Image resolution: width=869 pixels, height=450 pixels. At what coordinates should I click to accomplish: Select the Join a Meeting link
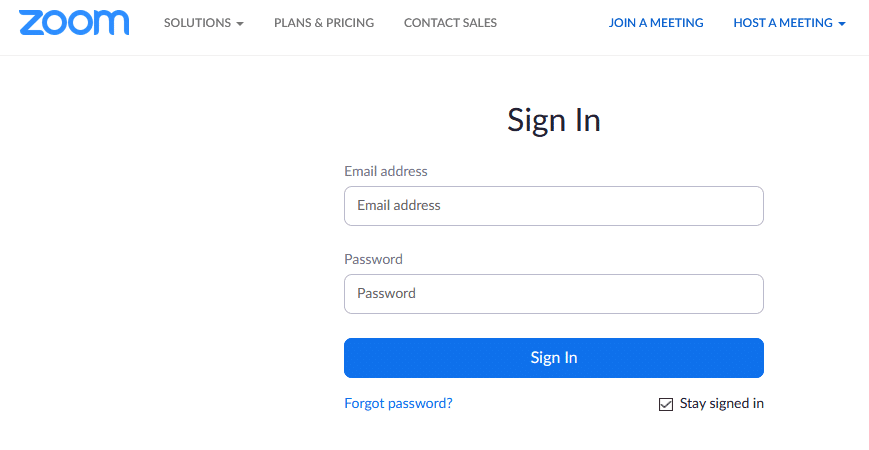pos(656,23)
